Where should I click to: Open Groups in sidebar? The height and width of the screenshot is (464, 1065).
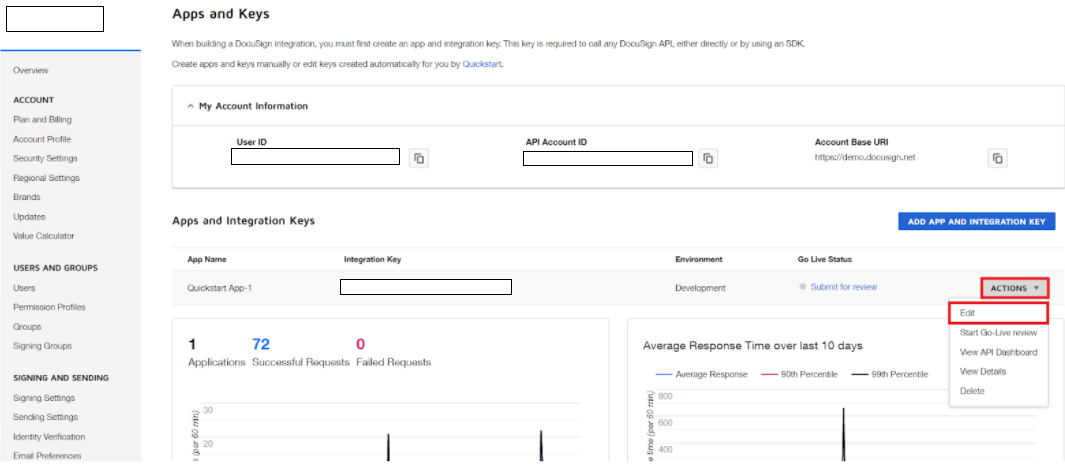pos(27,327)
